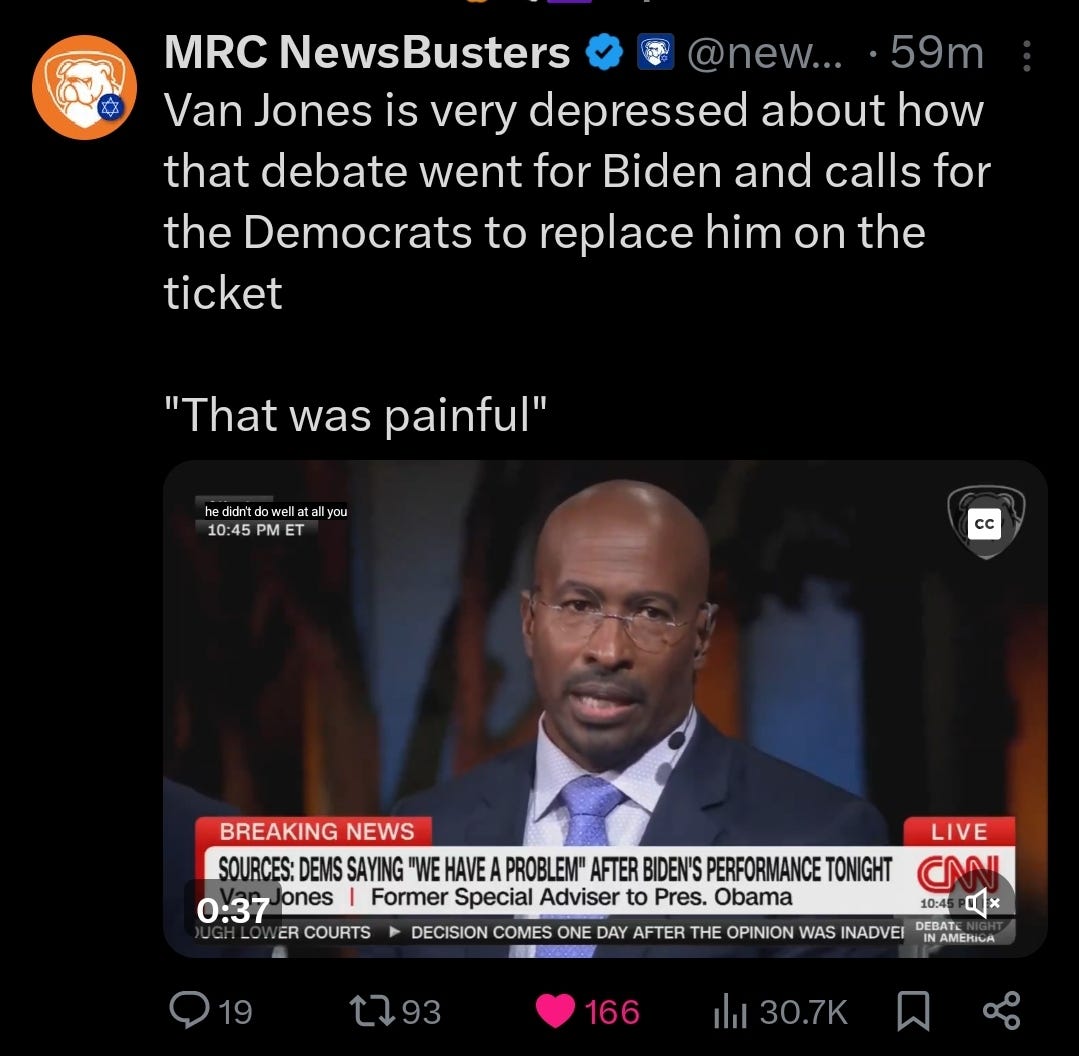Open the reply comment icon
The image size is (1079, 1056).
[189, 1010]
